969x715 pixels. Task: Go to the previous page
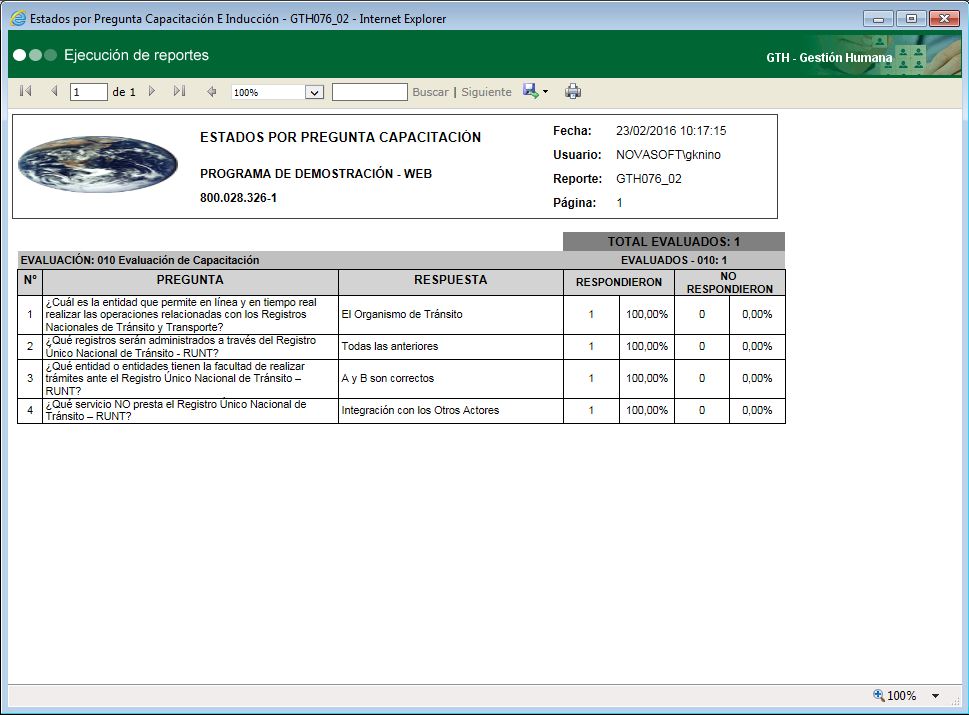tap(52, 91)
